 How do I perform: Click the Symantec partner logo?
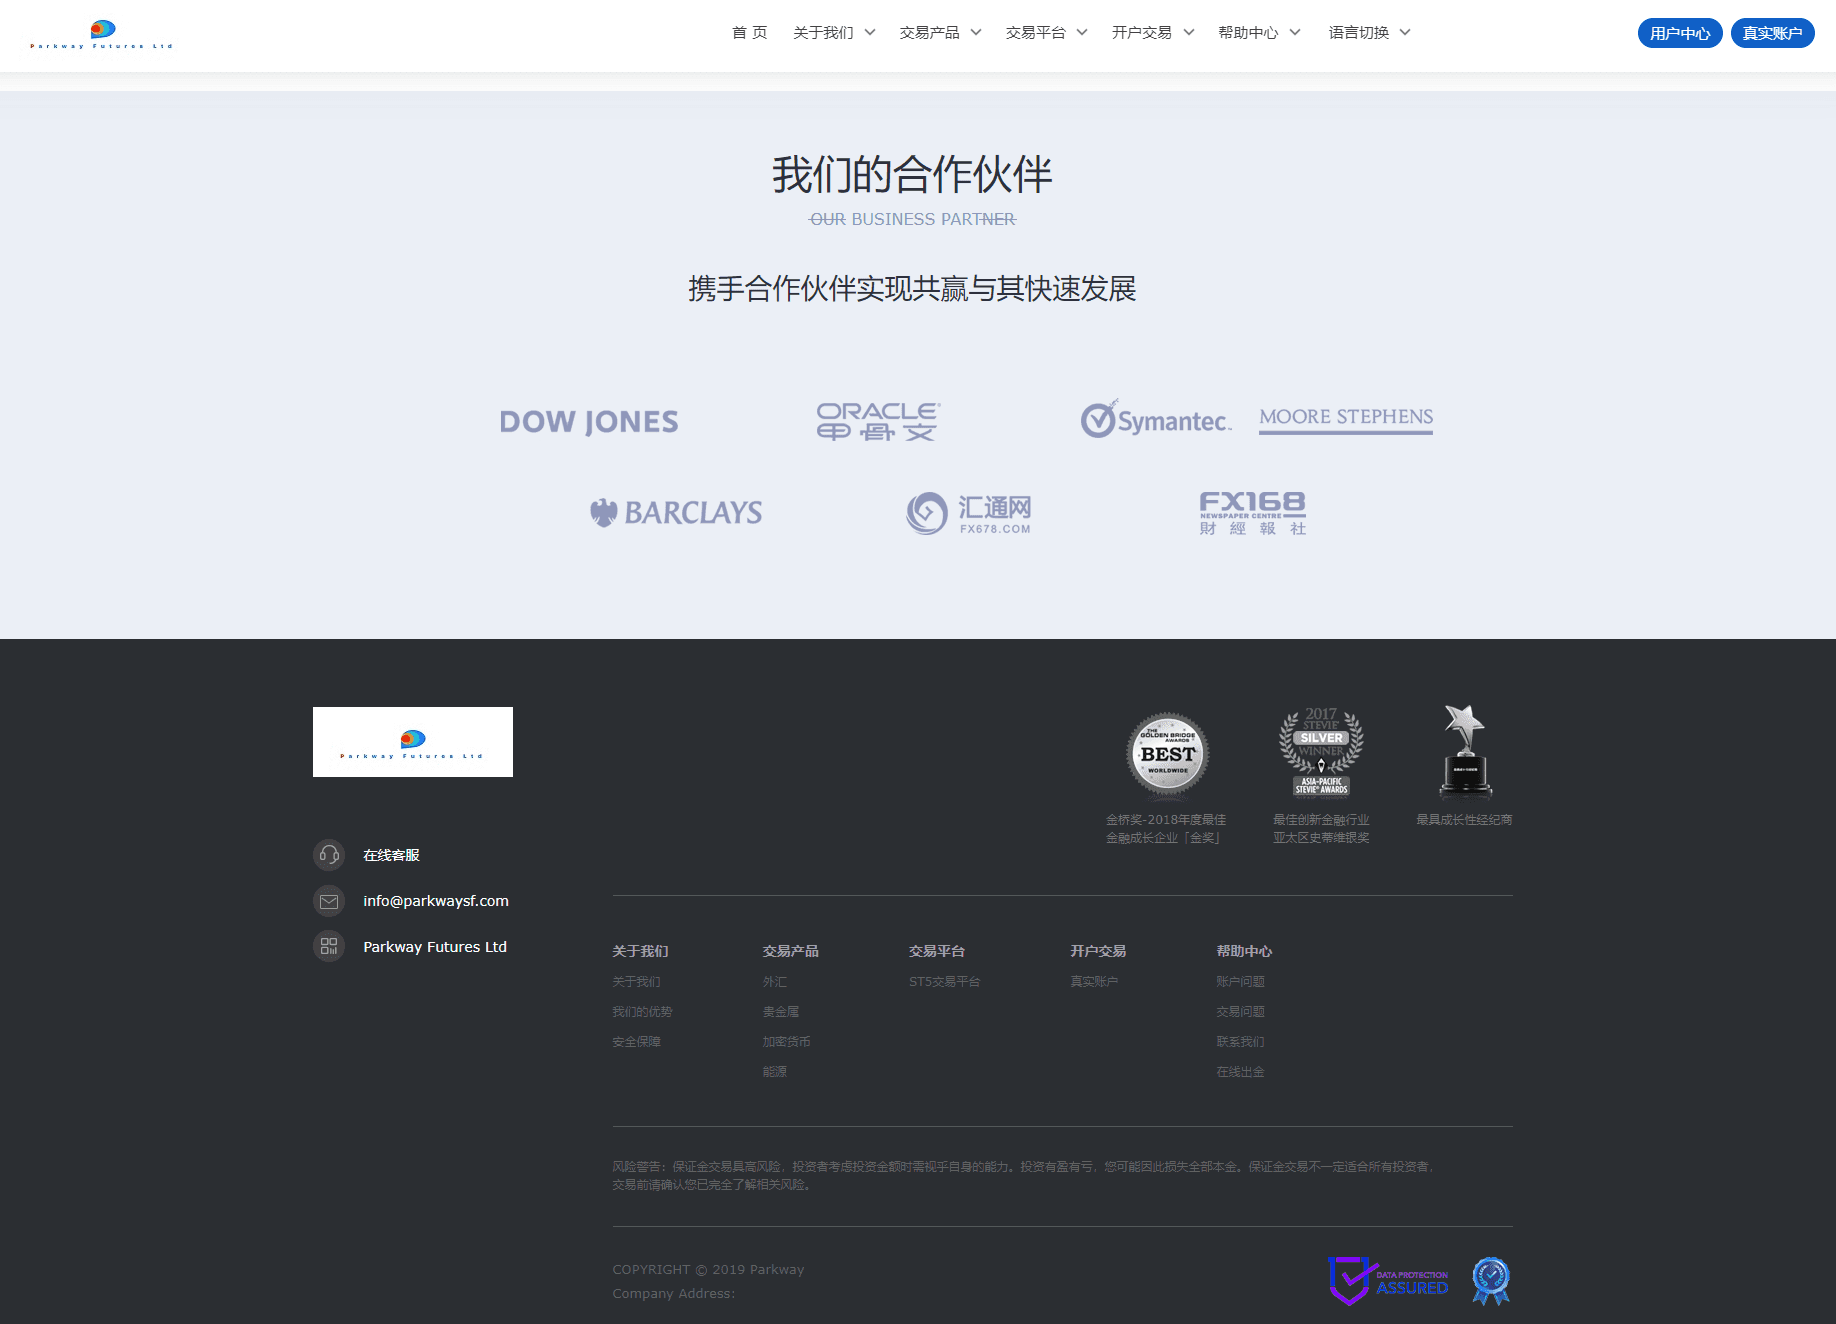tap(1155, 419)
